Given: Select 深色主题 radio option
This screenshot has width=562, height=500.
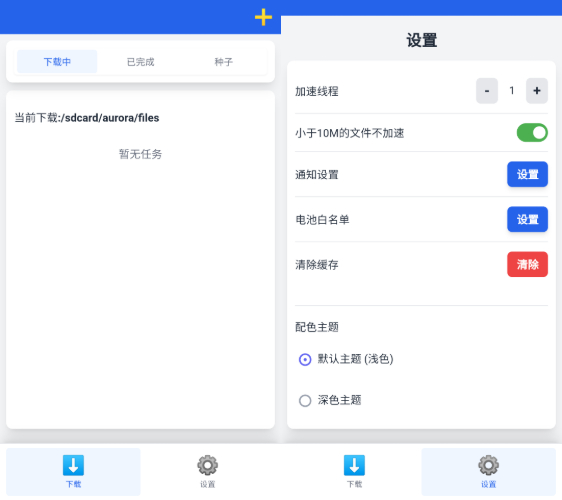Looking at the screenshot, I should coord(305,400).
